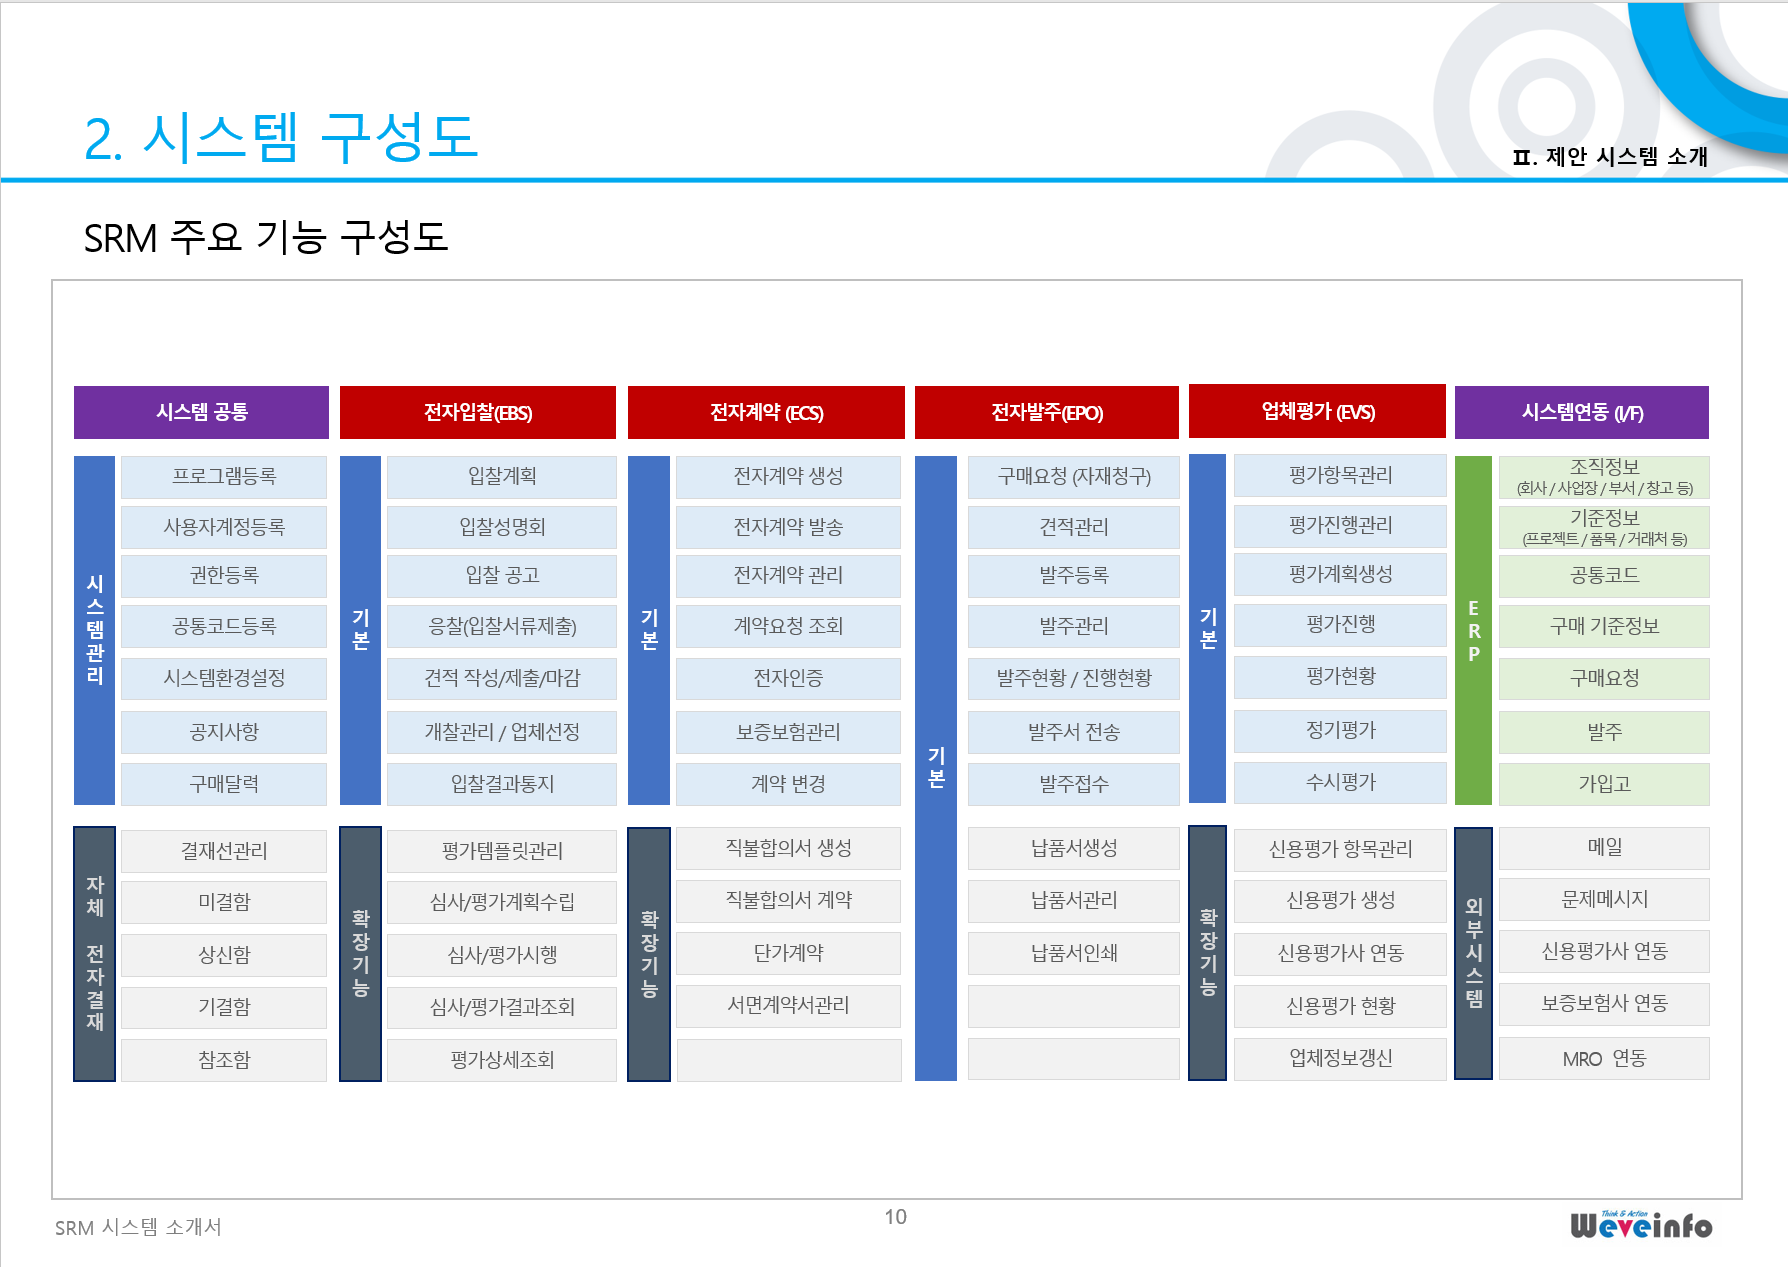Select the 수시평가 cell
Viewport: 1788px width, 1267px height.
(x=1340, y=783)
